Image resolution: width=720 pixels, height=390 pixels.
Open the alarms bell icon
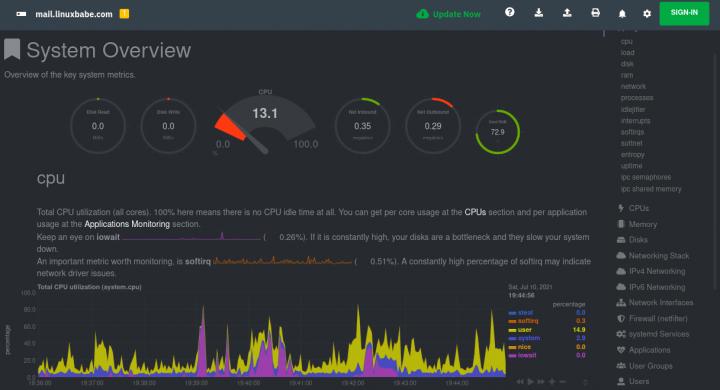click(622, 13)
